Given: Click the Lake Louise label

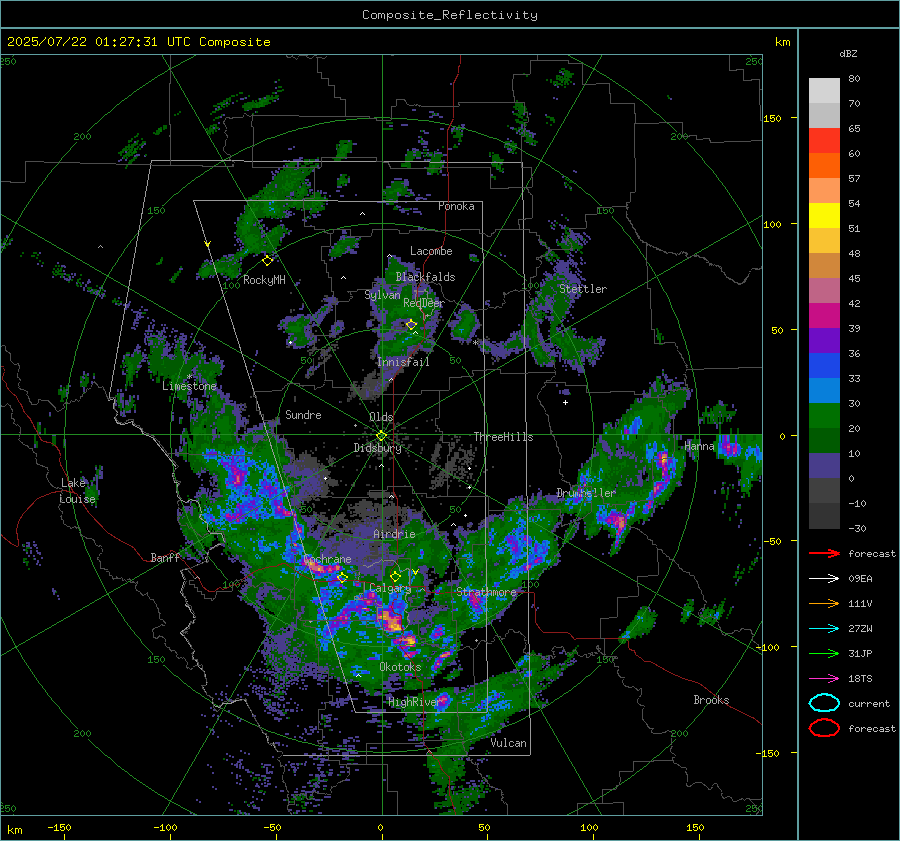Looking at the screenshot, I should click(x=78, y=491).
